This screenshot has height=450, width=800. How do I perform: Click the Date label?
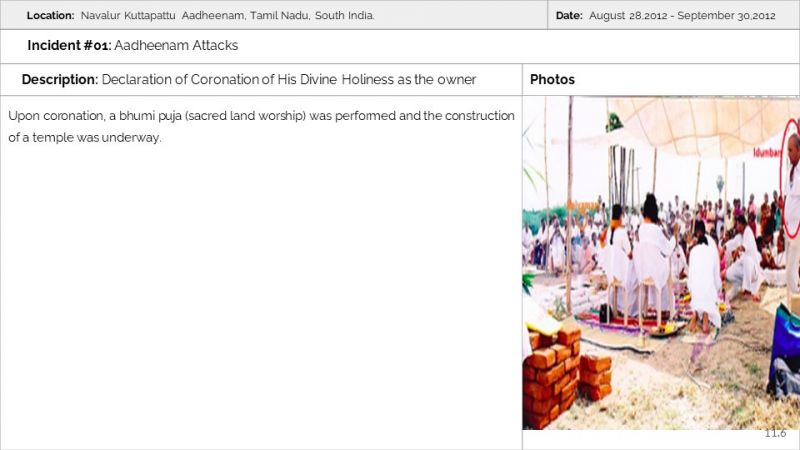tap(569, 15)
